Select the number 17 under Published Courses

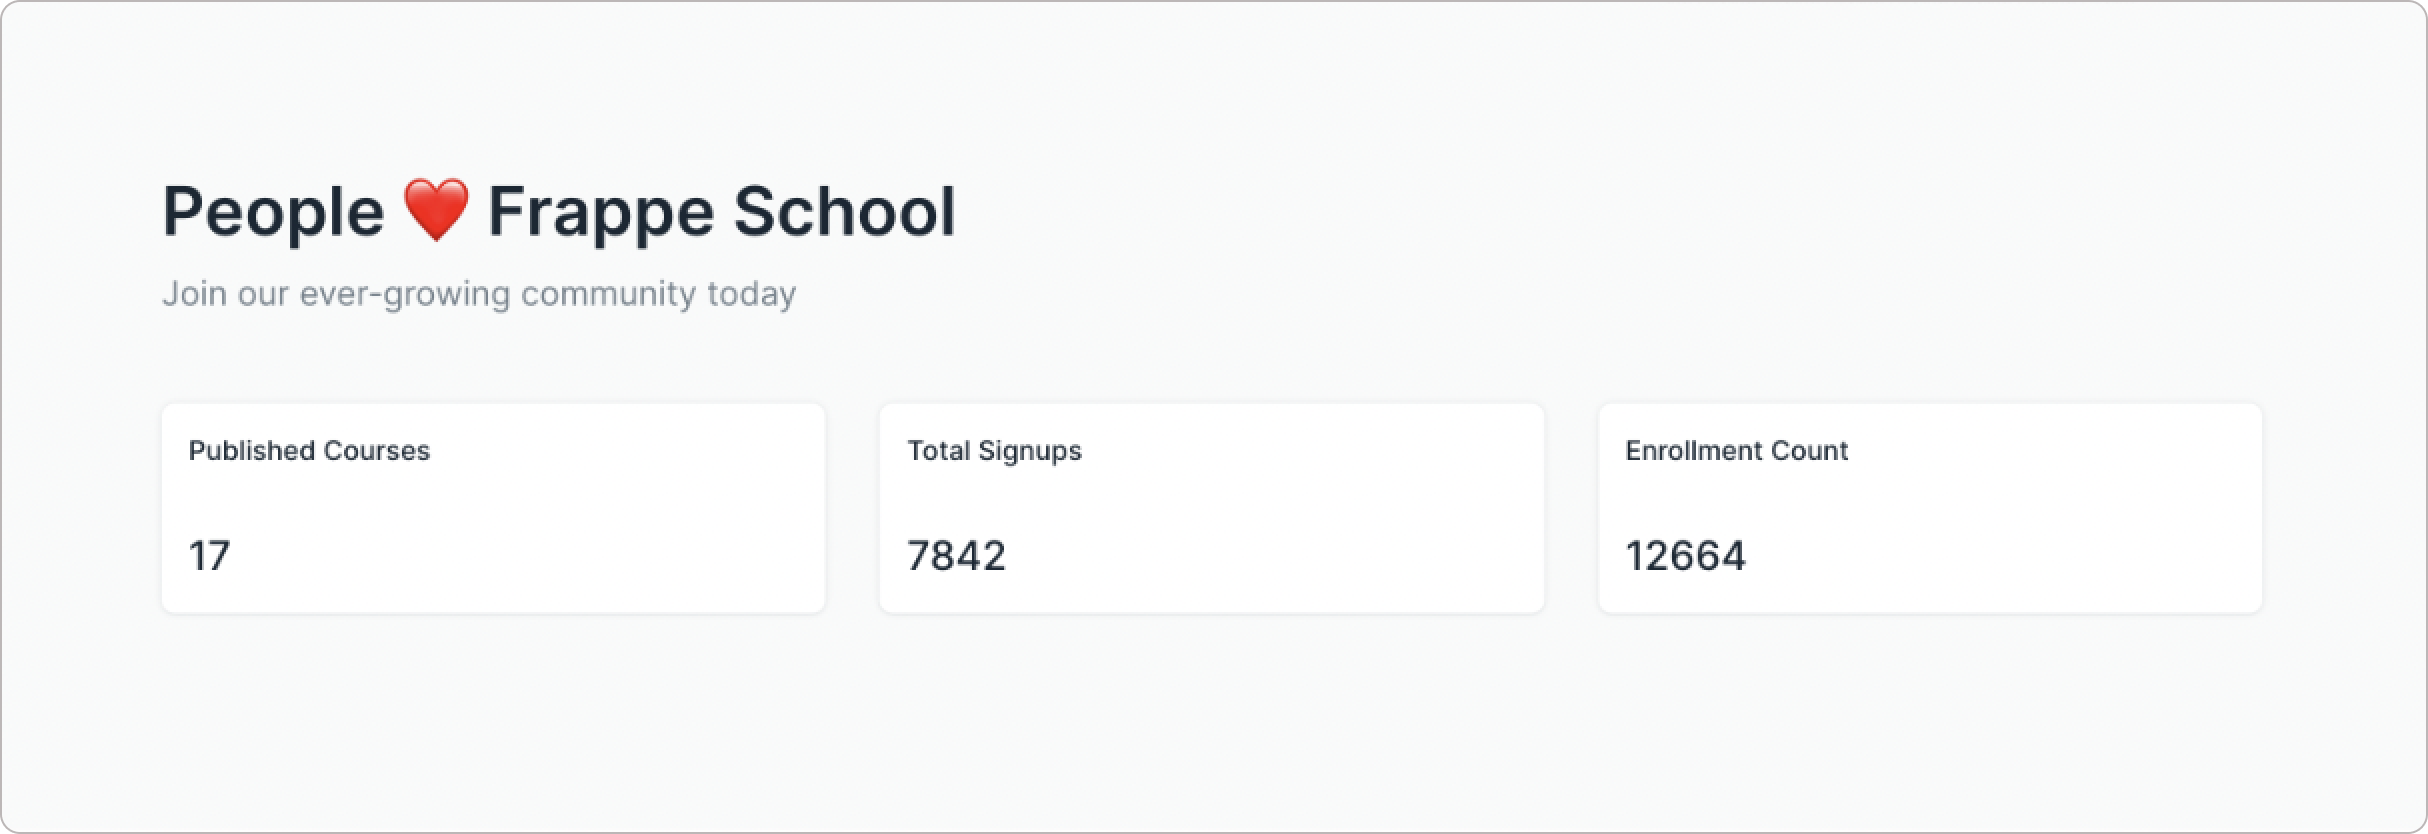click(x=209, y=556)
